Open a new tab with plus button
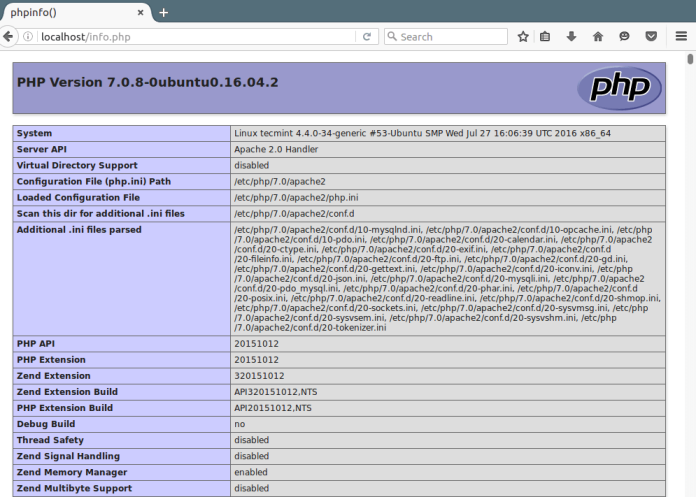Viewport: 696px width, 497px height. [x=163, y=12]
